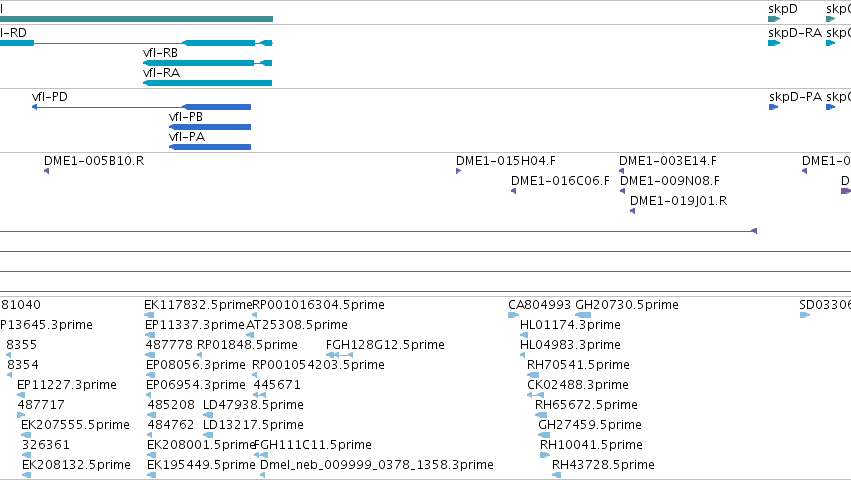Click the EK117832.5prime EST feature

pyautogui.click(x=149, y=315)
